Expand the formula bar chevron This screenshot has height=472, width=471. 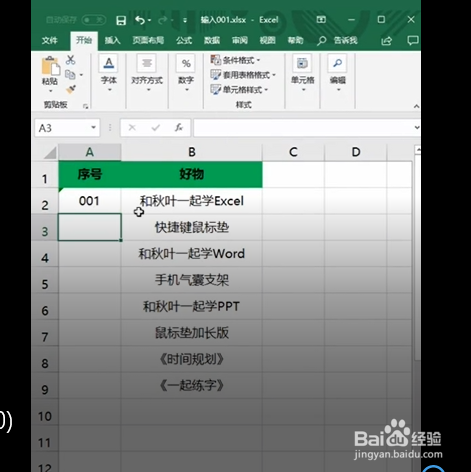pos(417,127)
